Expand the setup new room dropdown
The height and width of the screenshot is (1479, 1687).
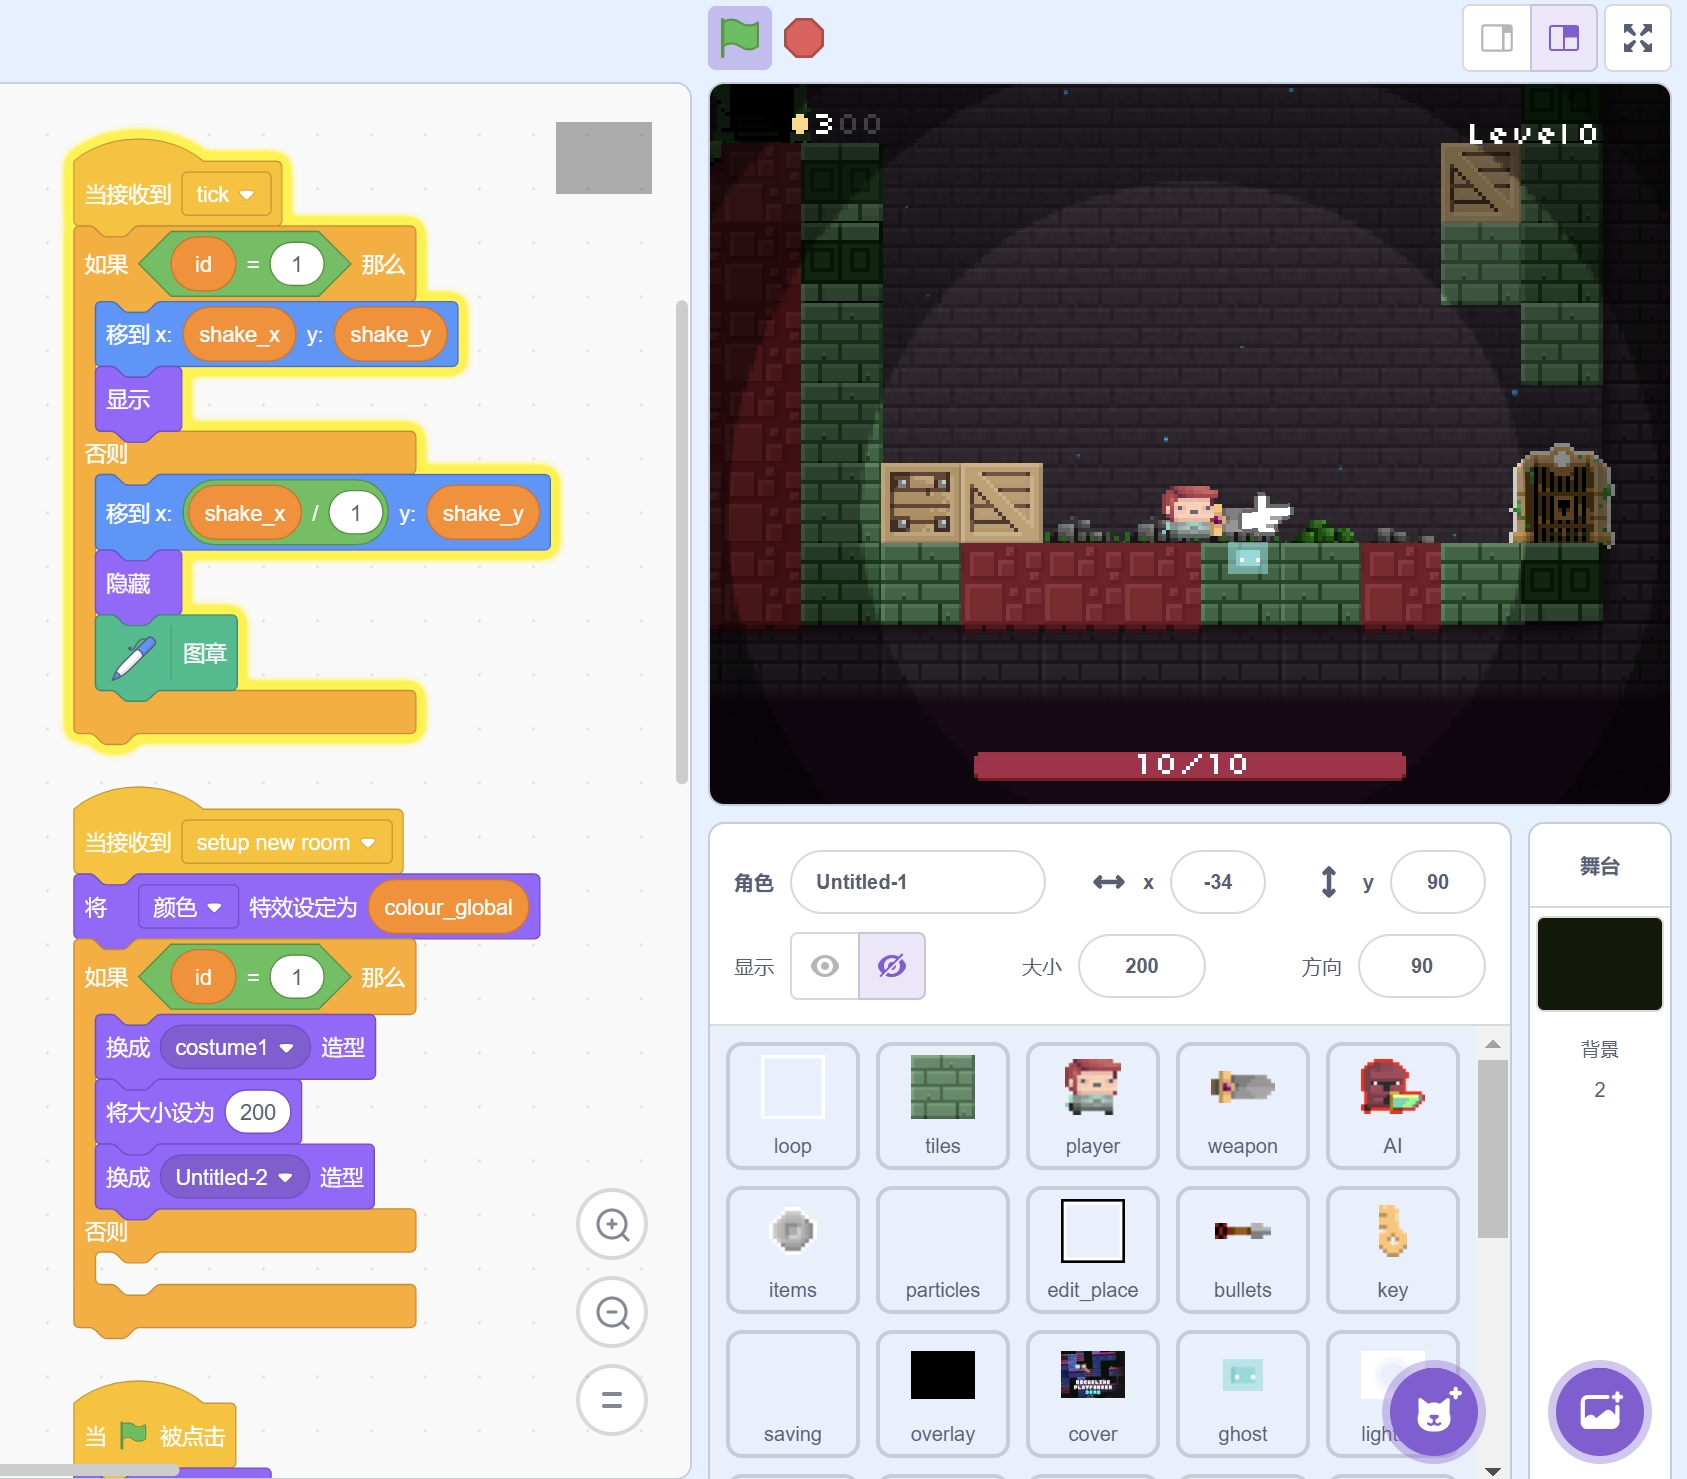[x=368, y=843]
